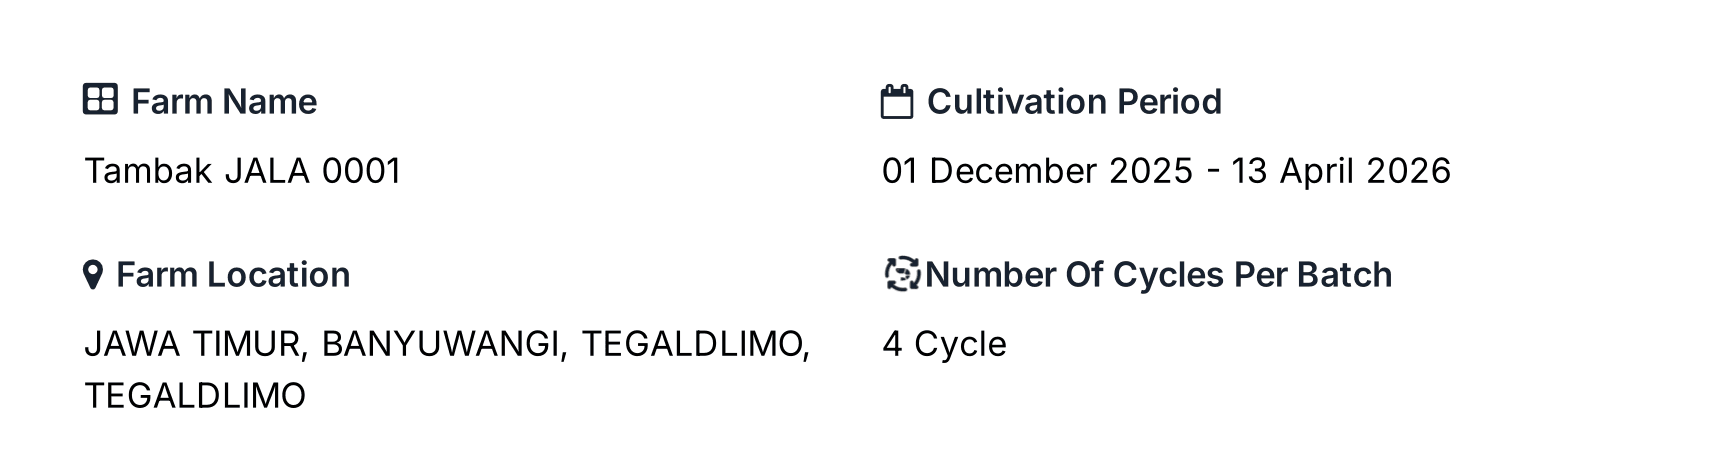Select the Farm Name label
This screenshot has height=468, width=1710.
pos(224,102)
